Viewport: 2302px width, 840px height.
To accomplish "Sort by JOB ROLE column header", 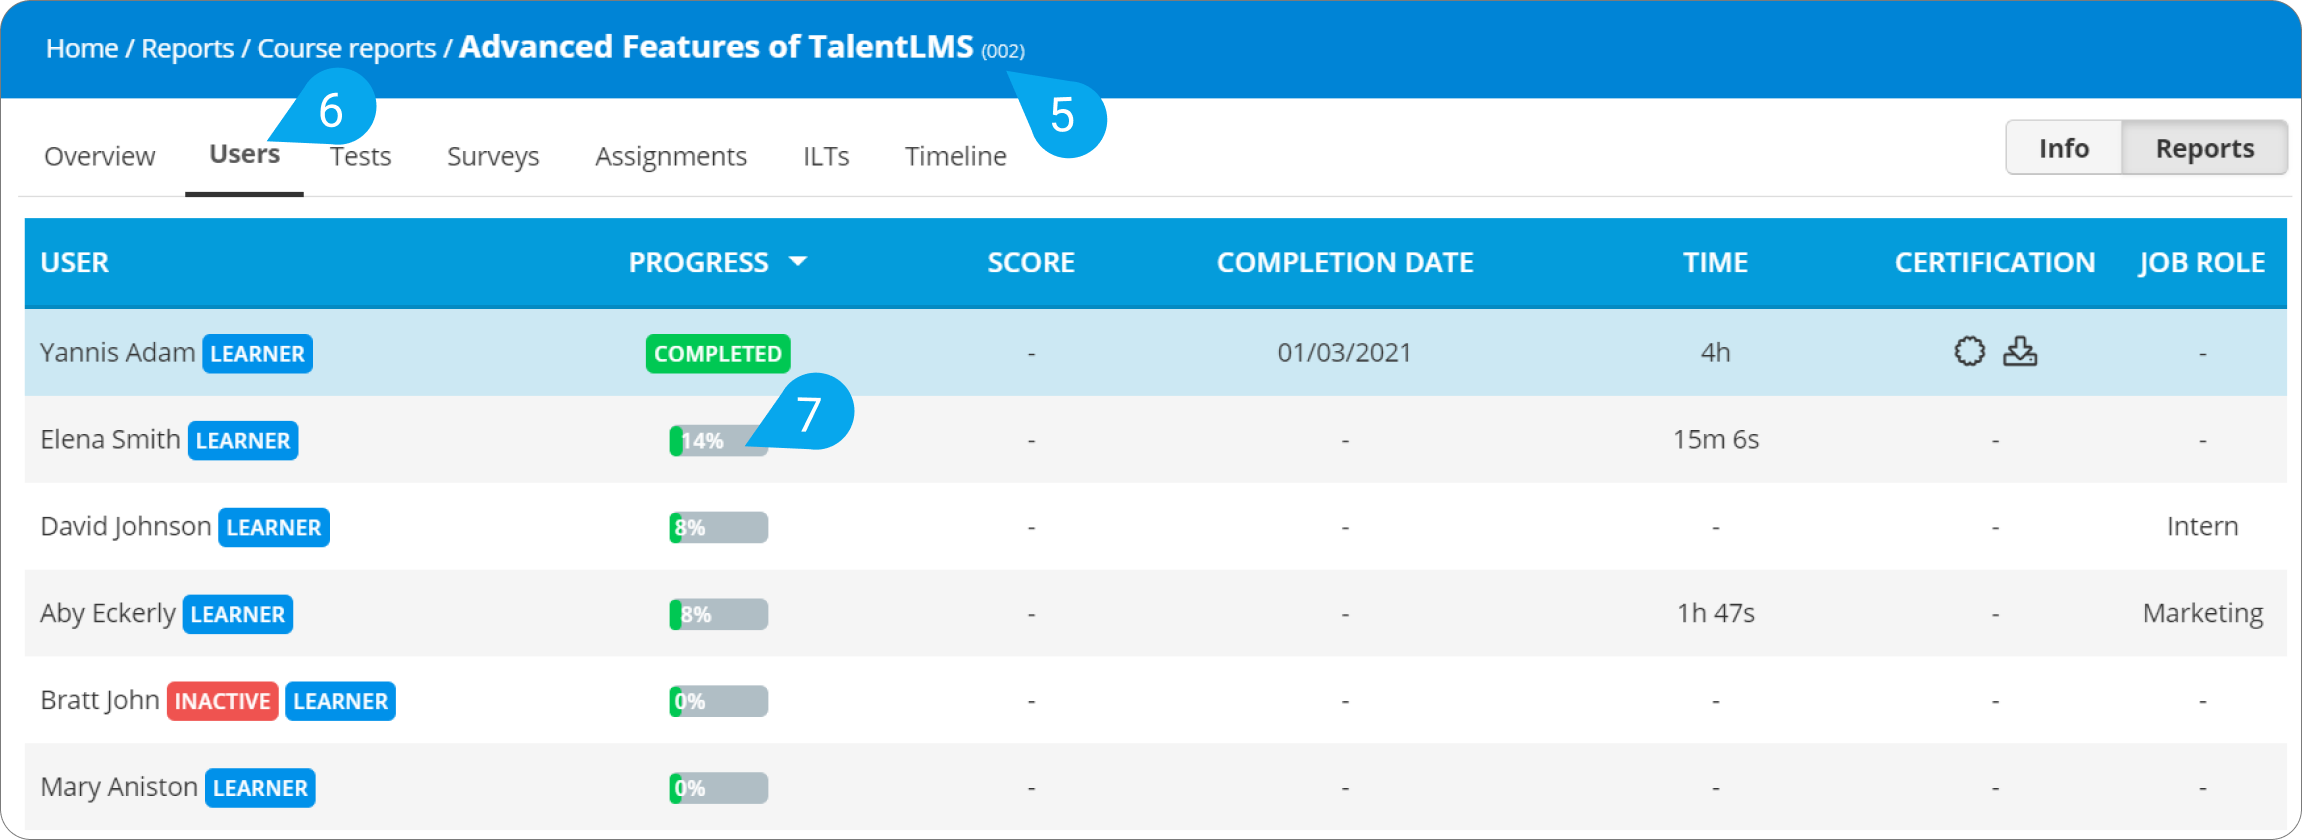I will coord(2202,262).
